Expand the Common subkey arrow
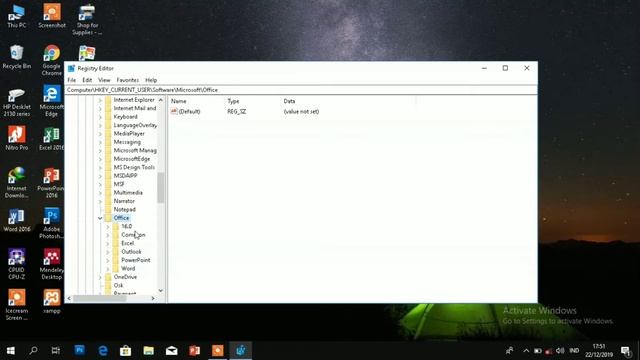 click(108, 235)
